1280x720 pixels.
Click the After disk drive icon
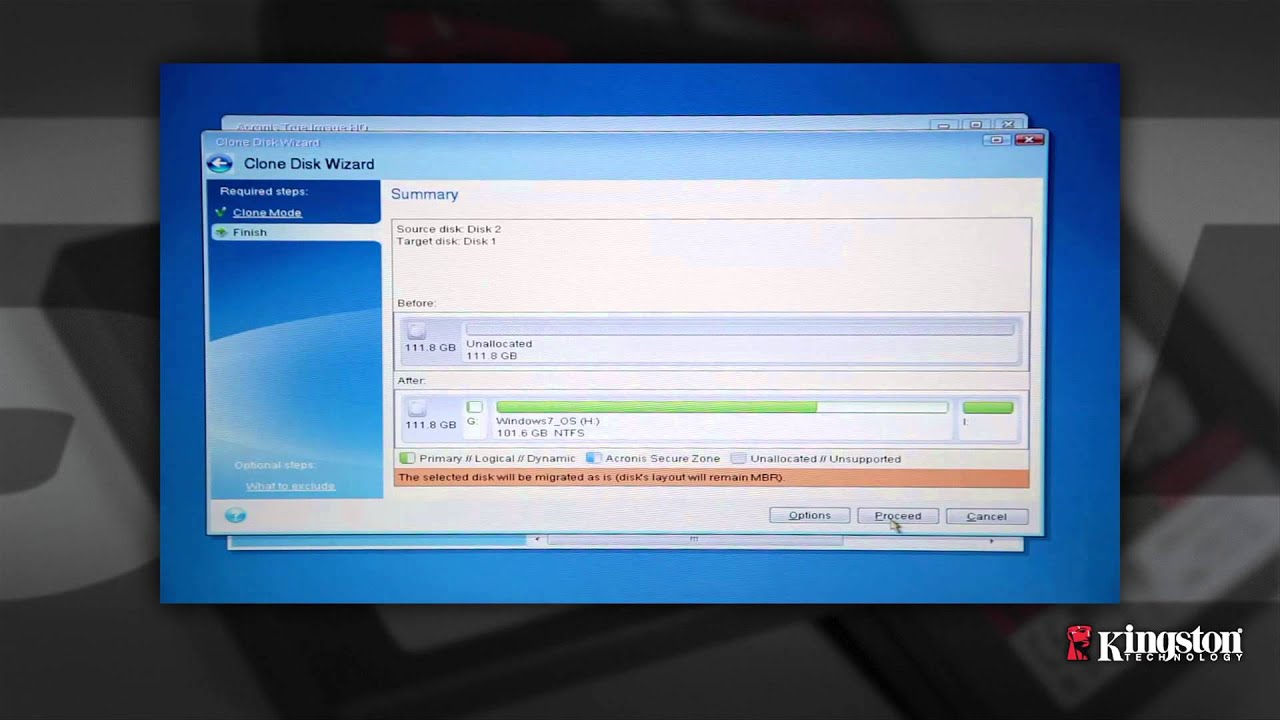[417, 408]
